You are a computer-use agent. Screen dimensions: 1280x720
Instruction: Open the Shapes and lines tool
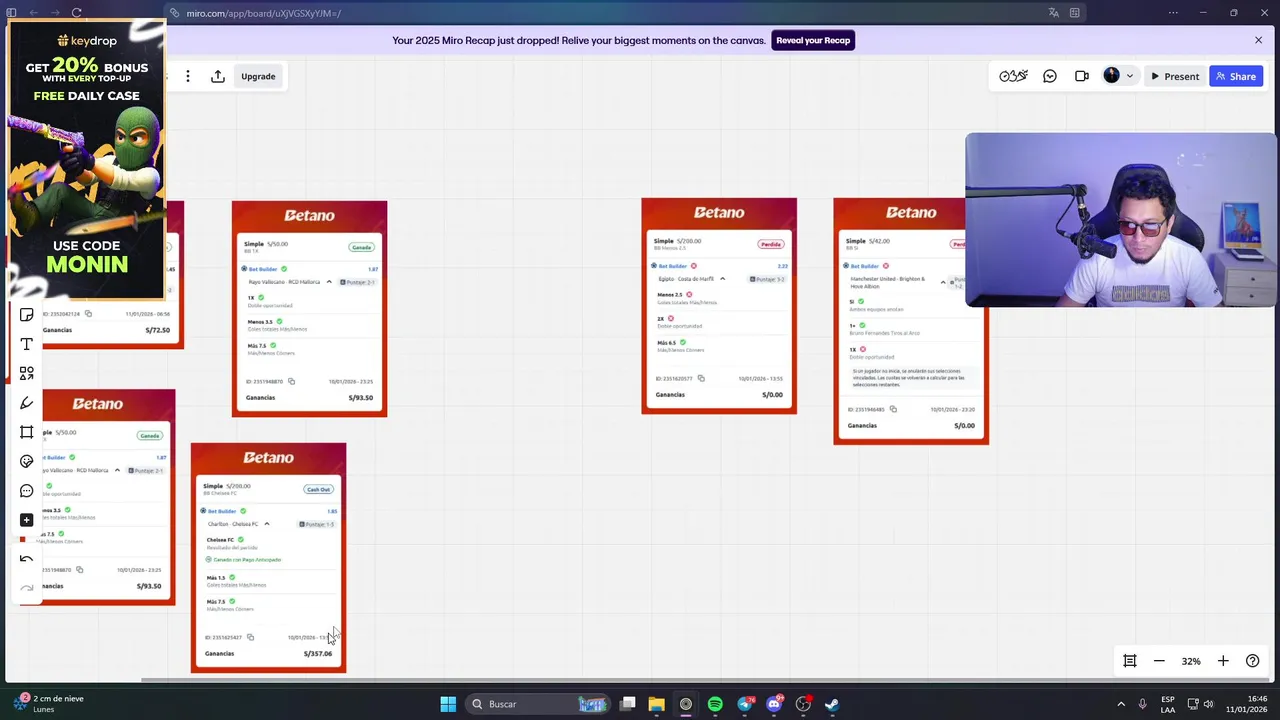27,373
